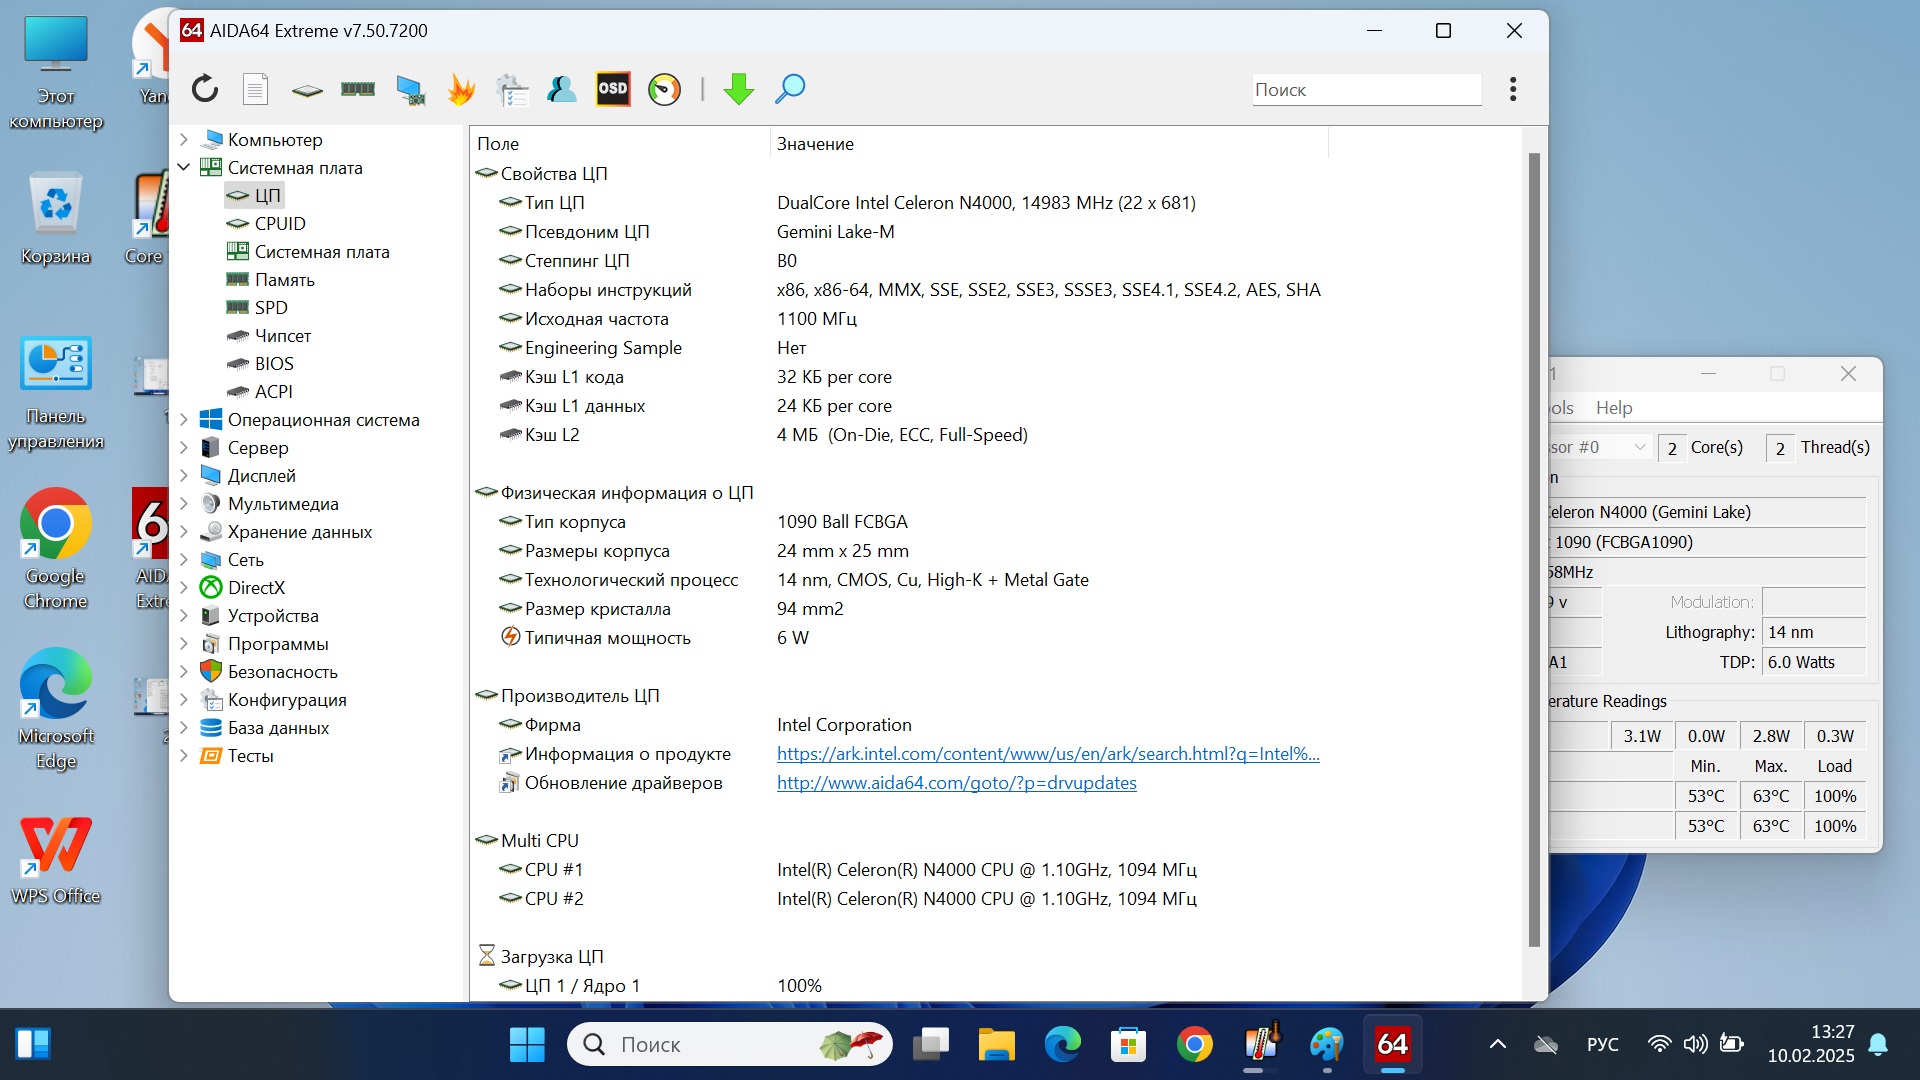This screenshot has width=1920, height=1080.
Task: Click the Поле column header
Action: (620, 143)
